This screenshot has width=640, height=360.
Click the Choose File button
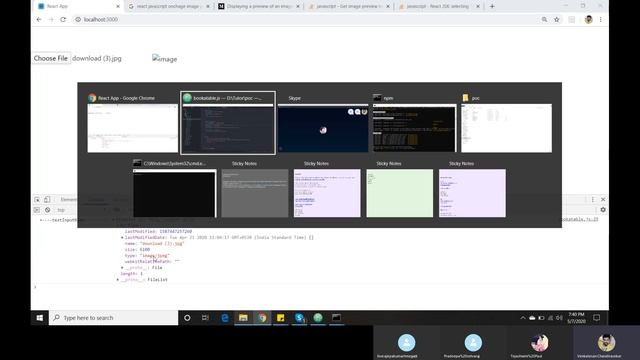click(x=51, y=58)
